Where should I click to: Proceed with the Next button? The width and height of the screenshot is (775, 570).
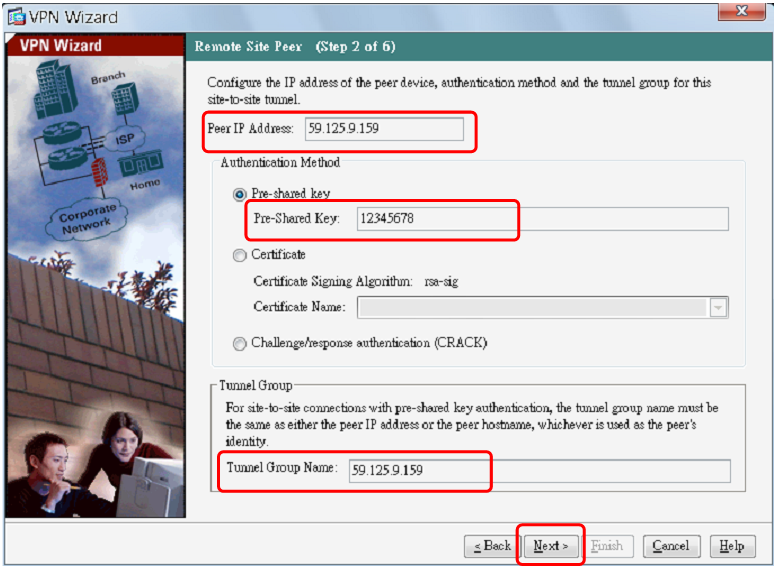tap(551, 546)
